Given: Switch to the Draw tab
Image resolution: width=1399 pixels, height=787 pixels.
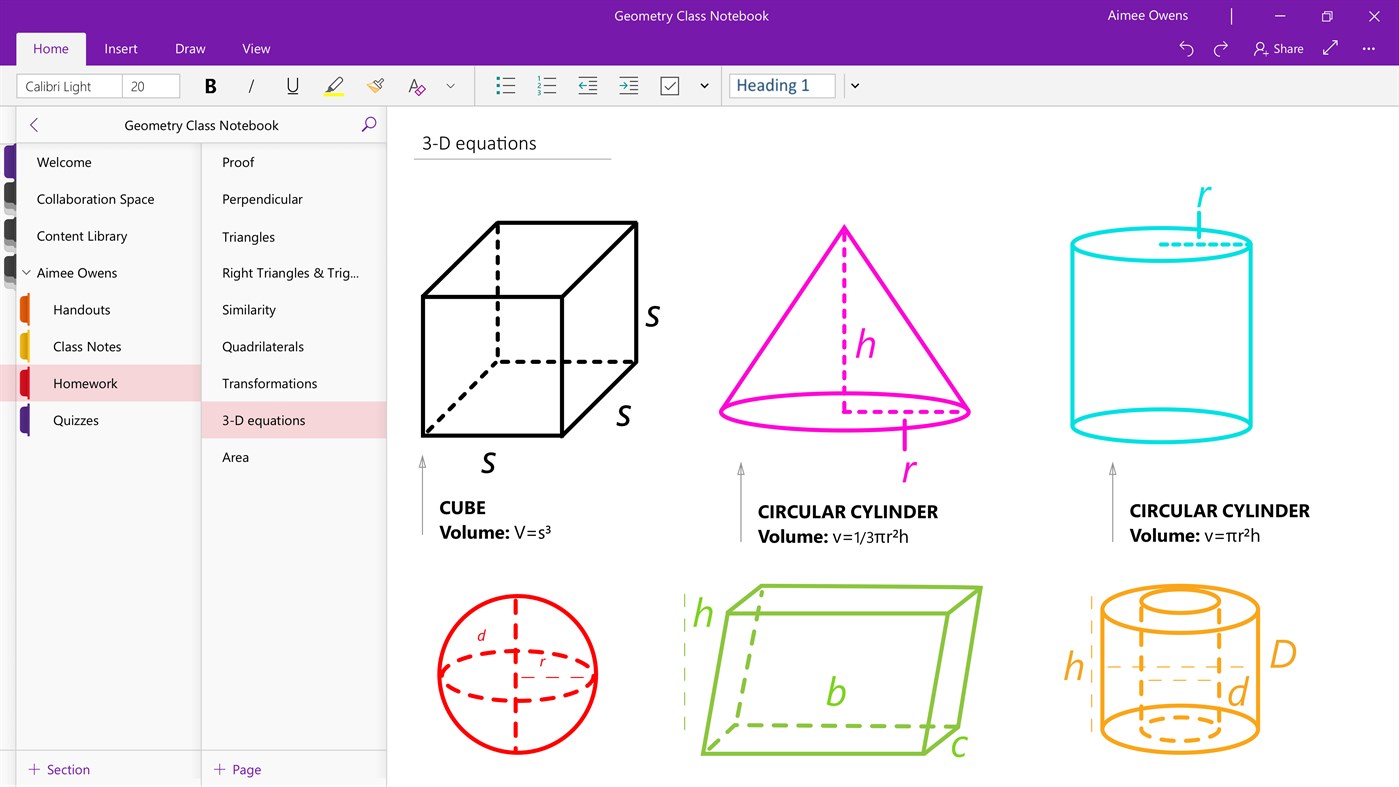Looking at the screenshot, I should (x=189, y=48).
